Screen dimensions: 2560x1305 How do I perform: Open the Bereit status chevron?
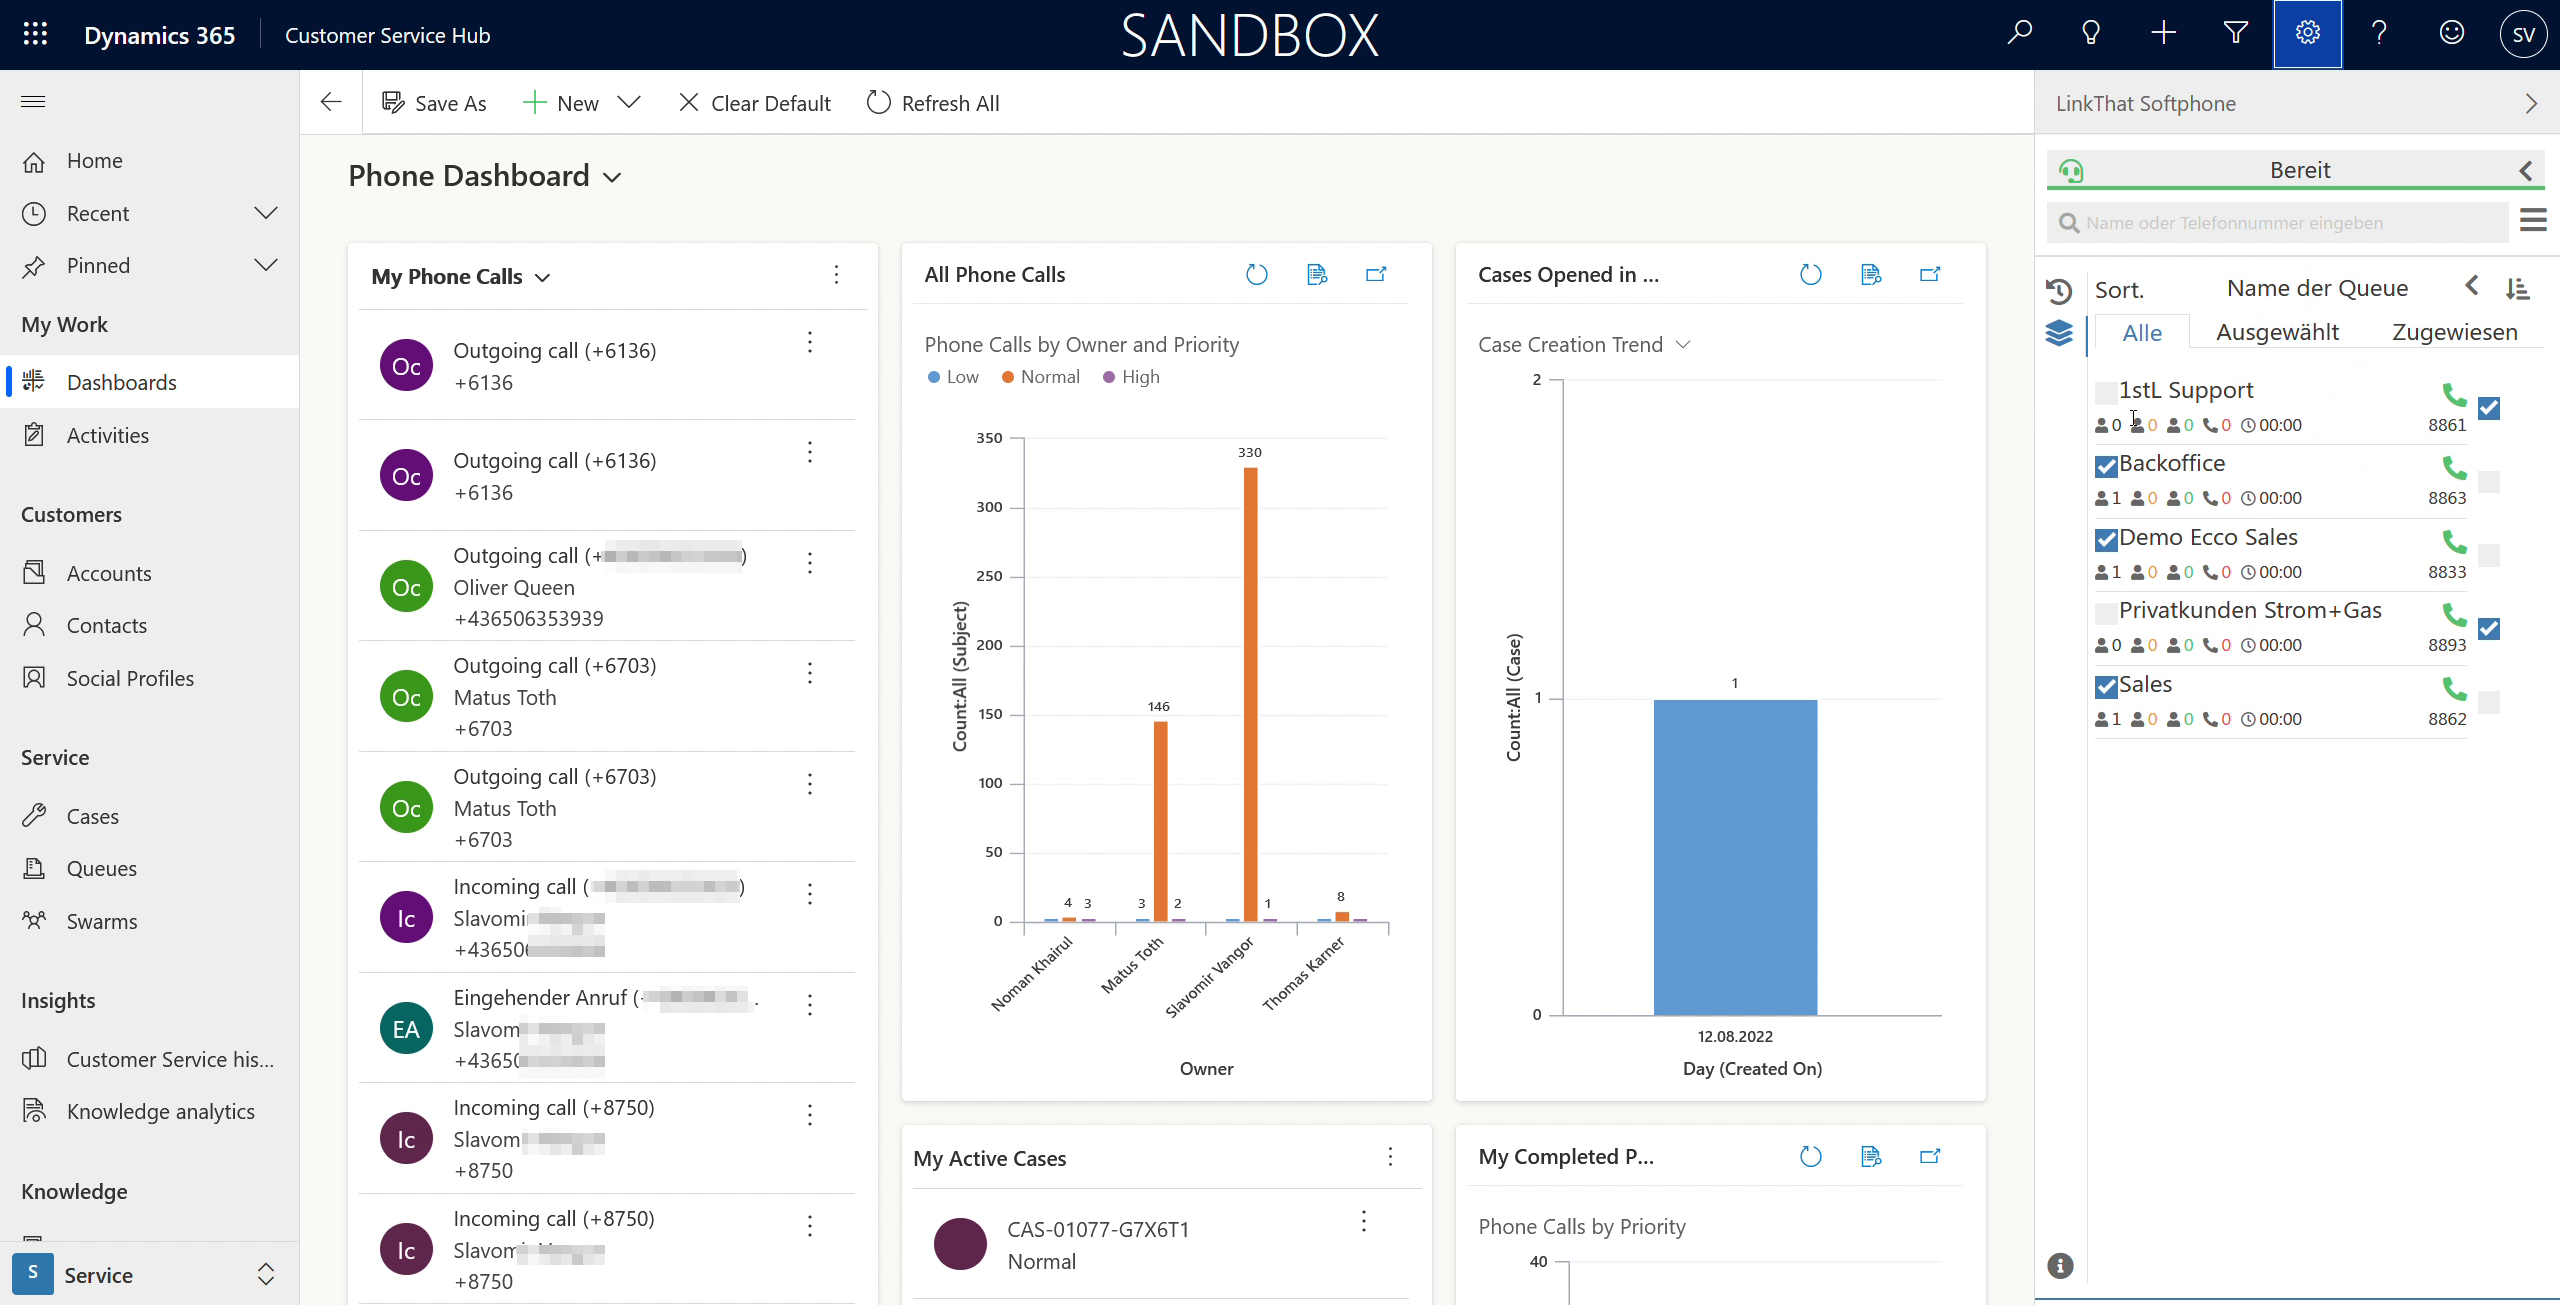click(2527, 170)
